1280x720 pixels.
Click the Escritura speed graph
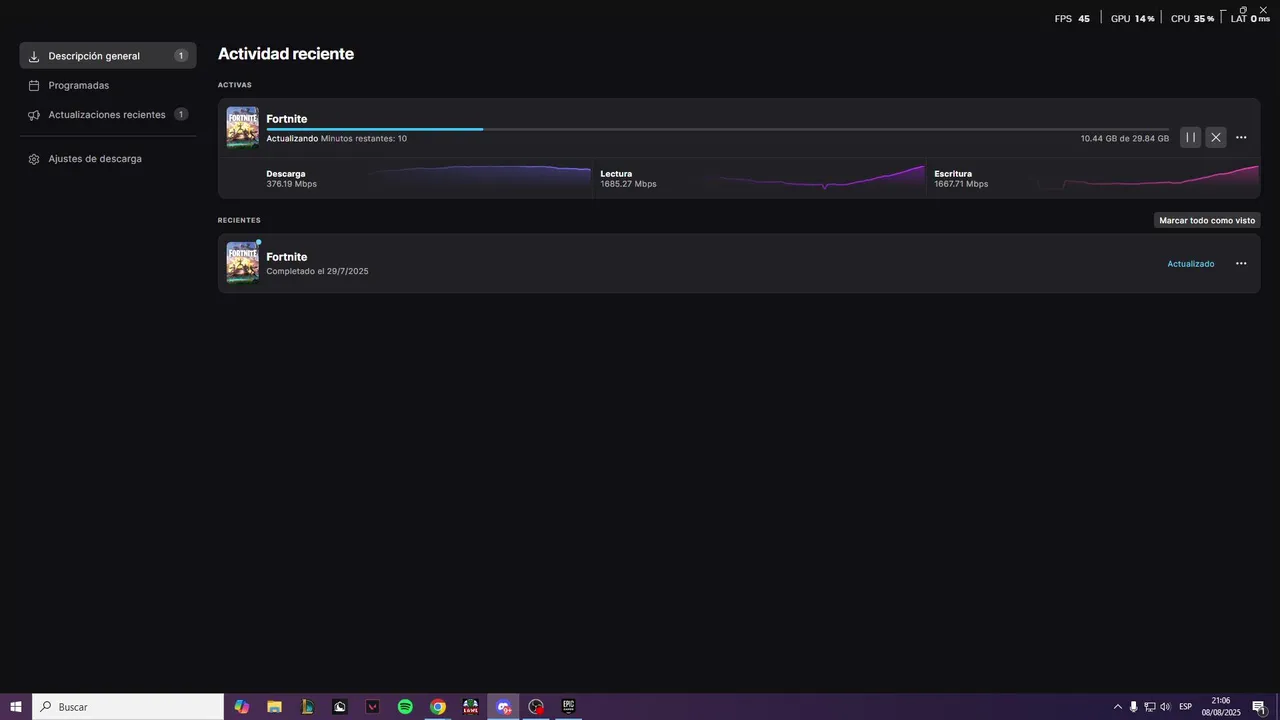pyautogui.click(x=1148, y=178)
